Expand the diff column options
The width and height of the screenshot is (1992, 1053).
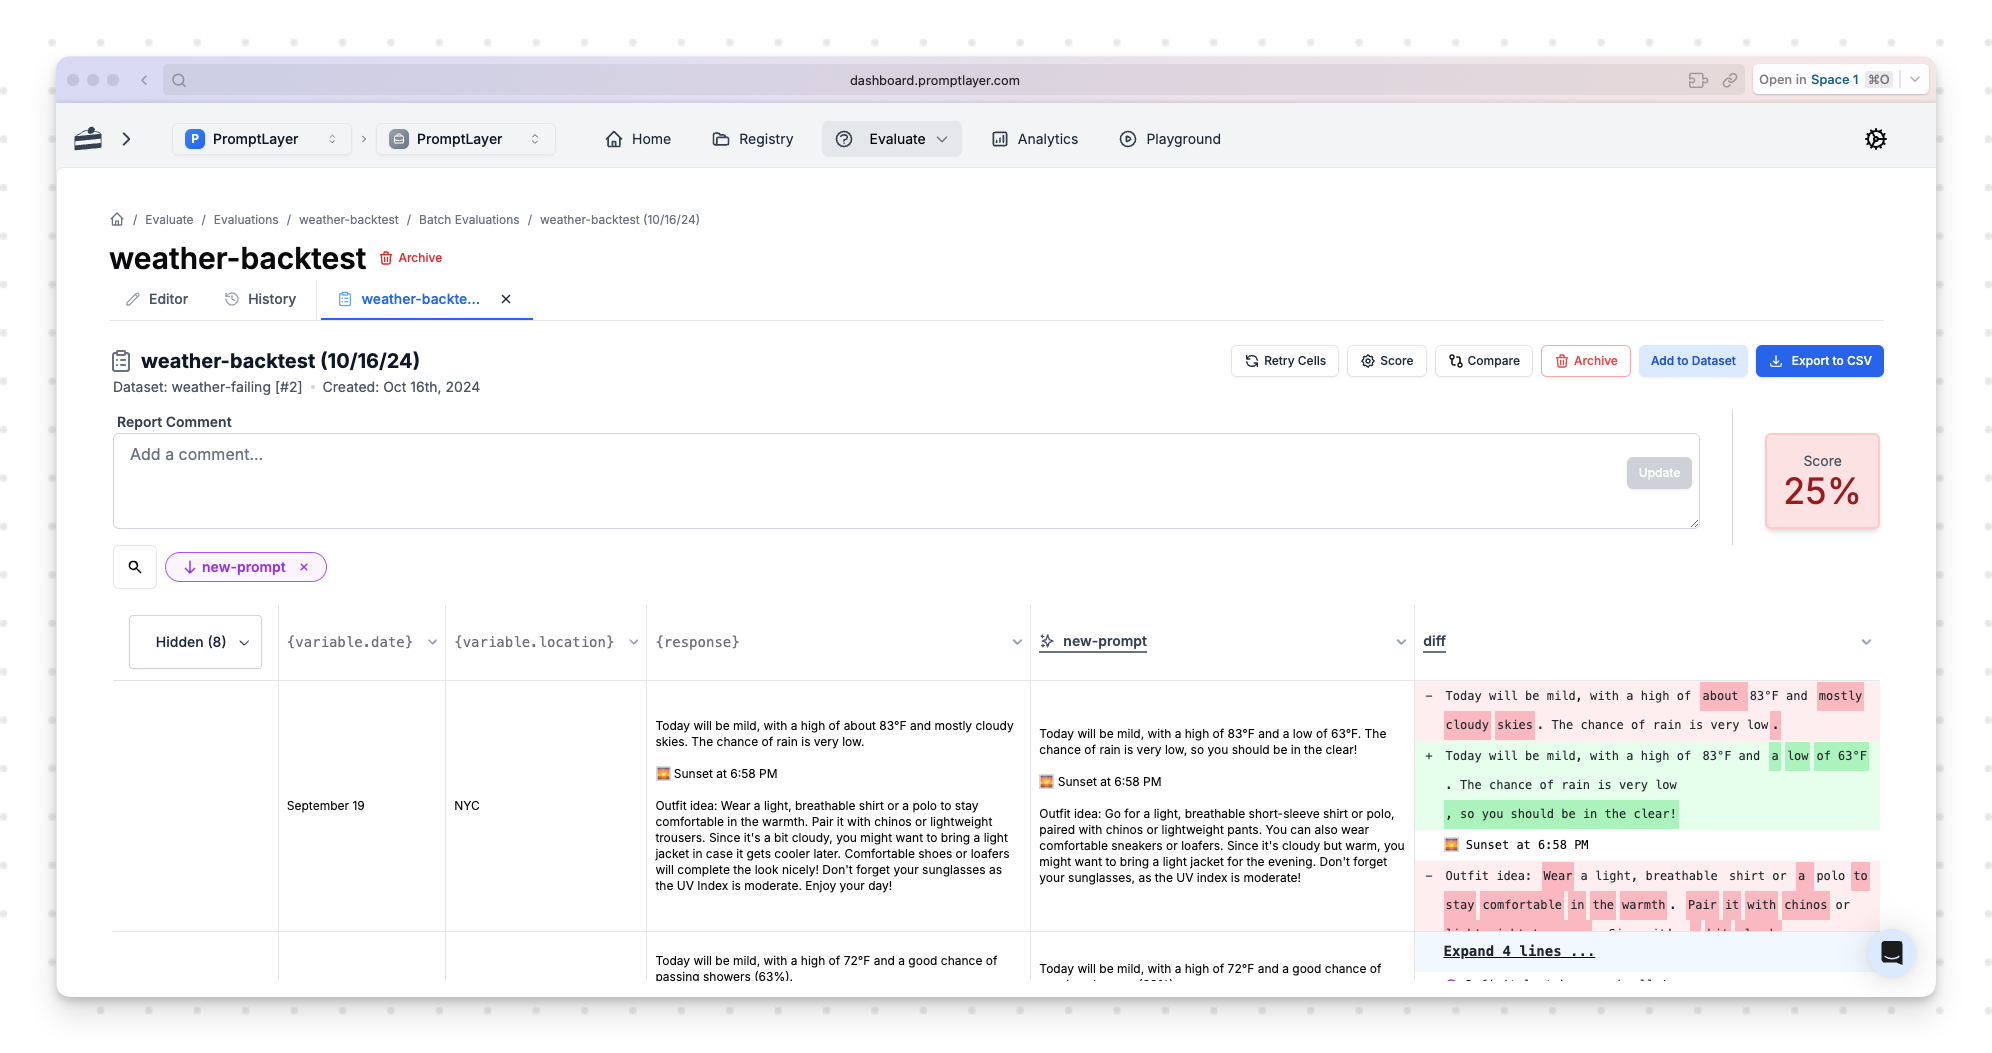click(x=1865, y=642)
